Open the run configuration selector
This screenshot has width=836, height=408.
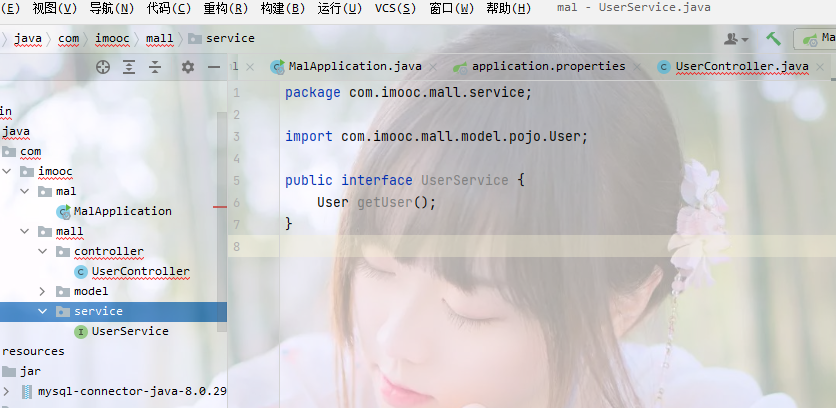pos(816,39)
